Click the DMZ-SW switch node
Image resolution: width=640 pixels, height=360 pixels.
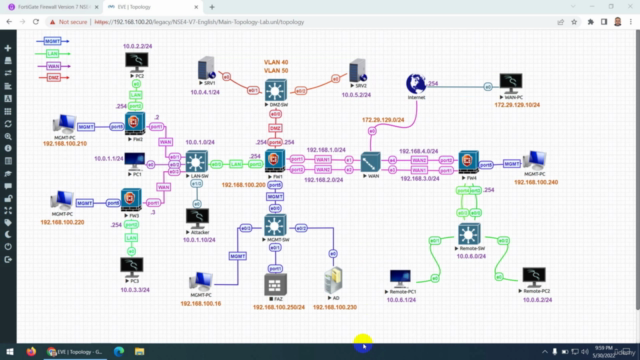pyautogui.click(x=276, y=90)
